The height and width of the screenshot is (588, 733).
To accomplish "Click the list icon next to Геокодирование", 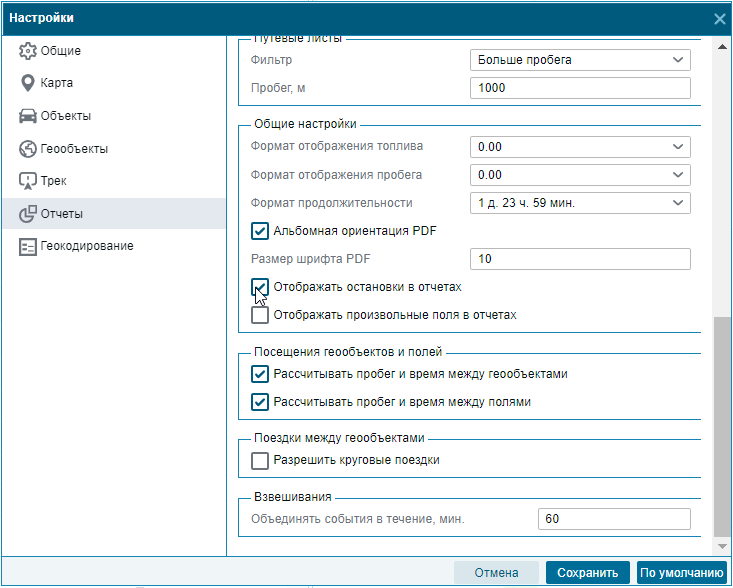I will click(28, 246).
